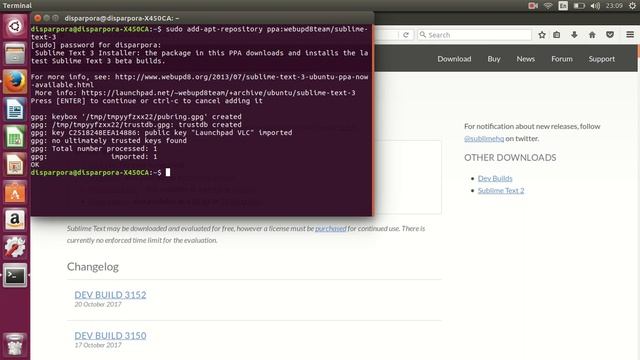This screenshot has height=360, width=640.
Task: Open LibreOffice Impress from launcher
Action: tap(15, 164)
